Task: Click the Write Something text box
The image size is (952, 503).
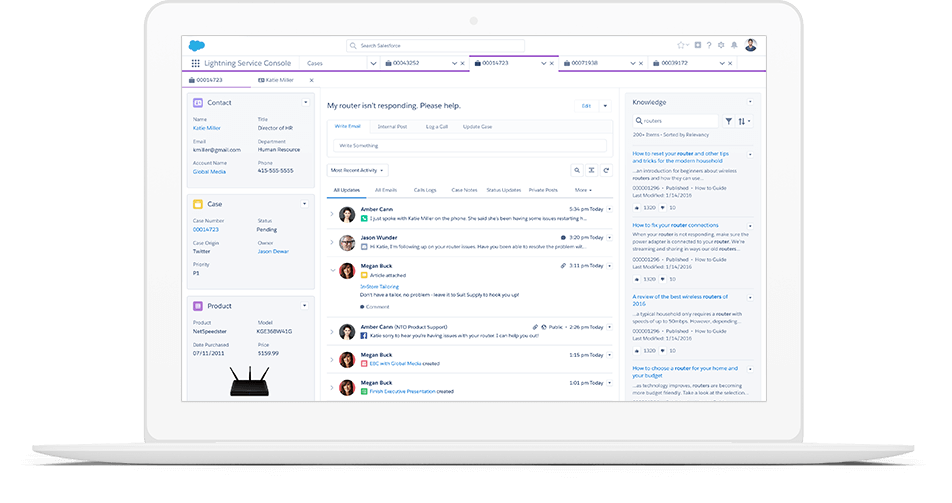Action: click(470, 146)
